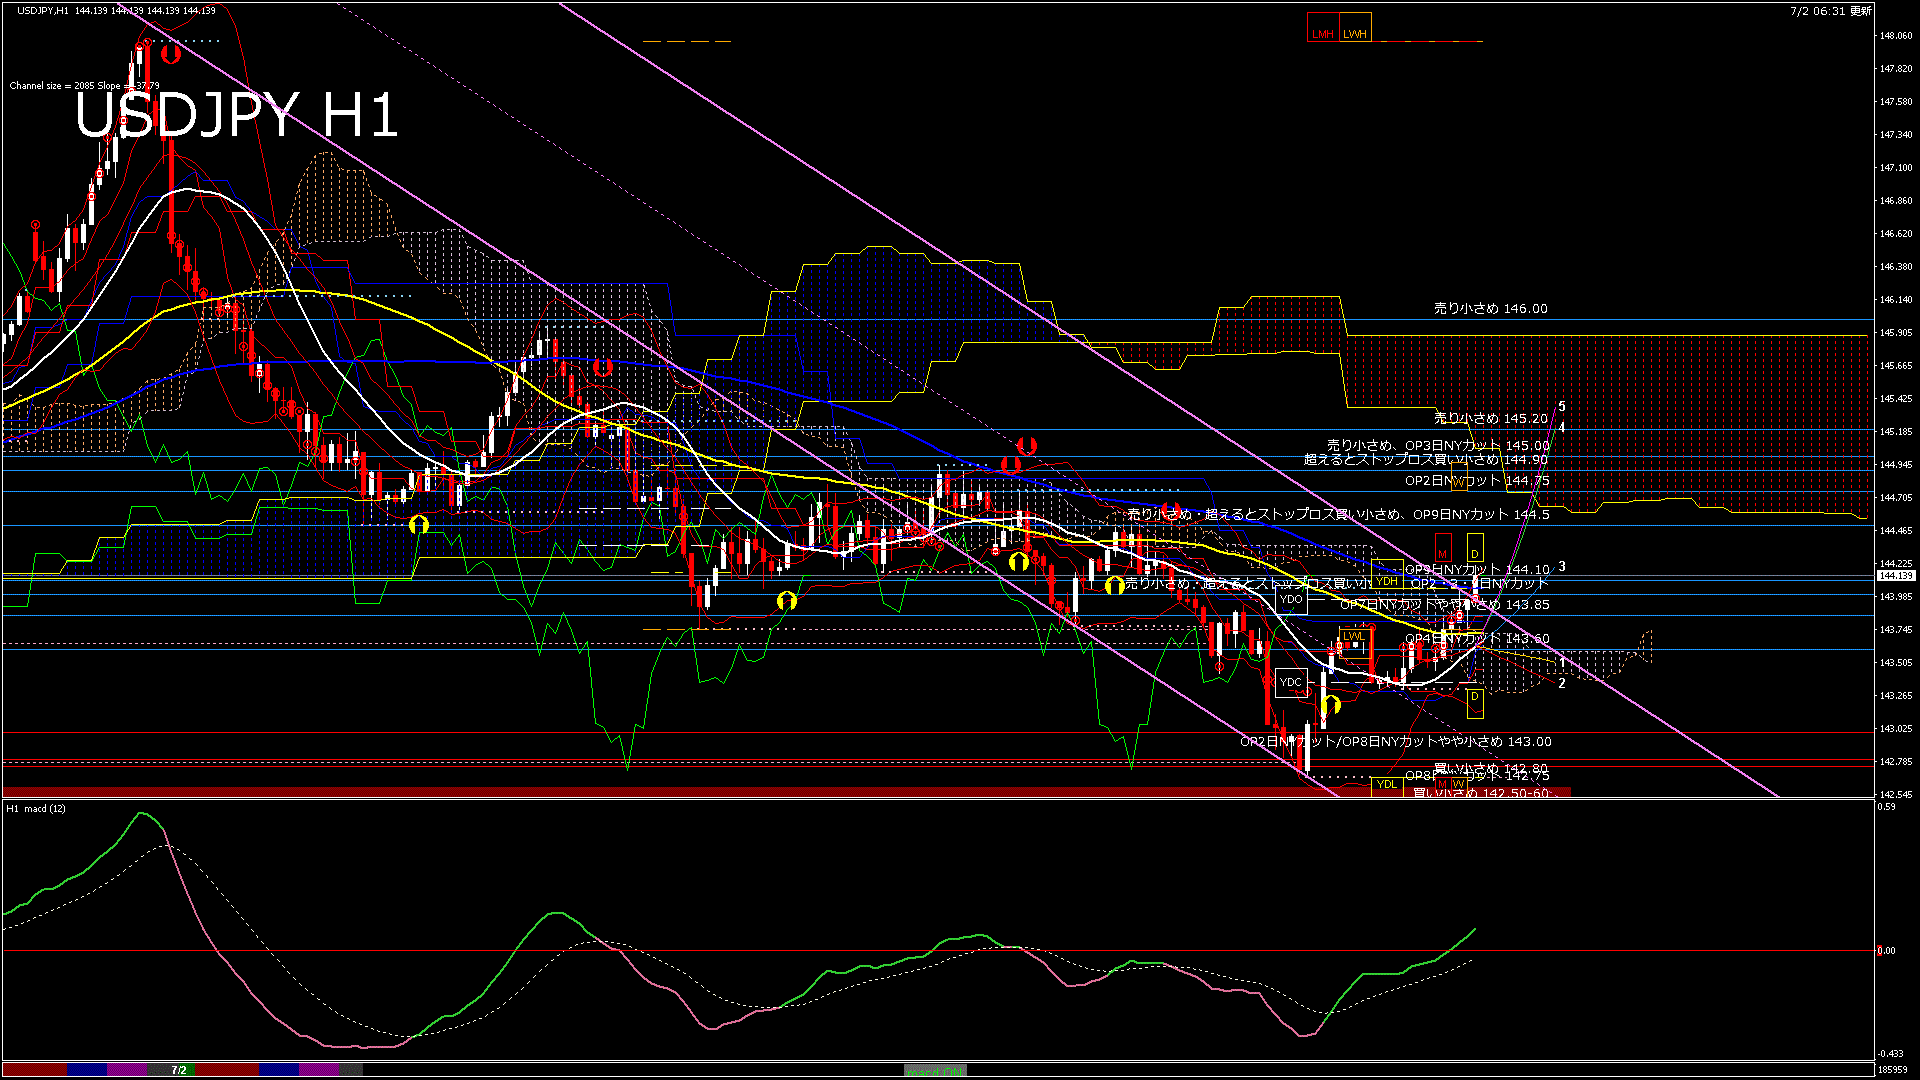Image resolution: width=1920 pixels, height=1080 pixels.
Task: Select the OP8日NYカットやや小さめ 143.00 label
Action: coord(1446,742)
